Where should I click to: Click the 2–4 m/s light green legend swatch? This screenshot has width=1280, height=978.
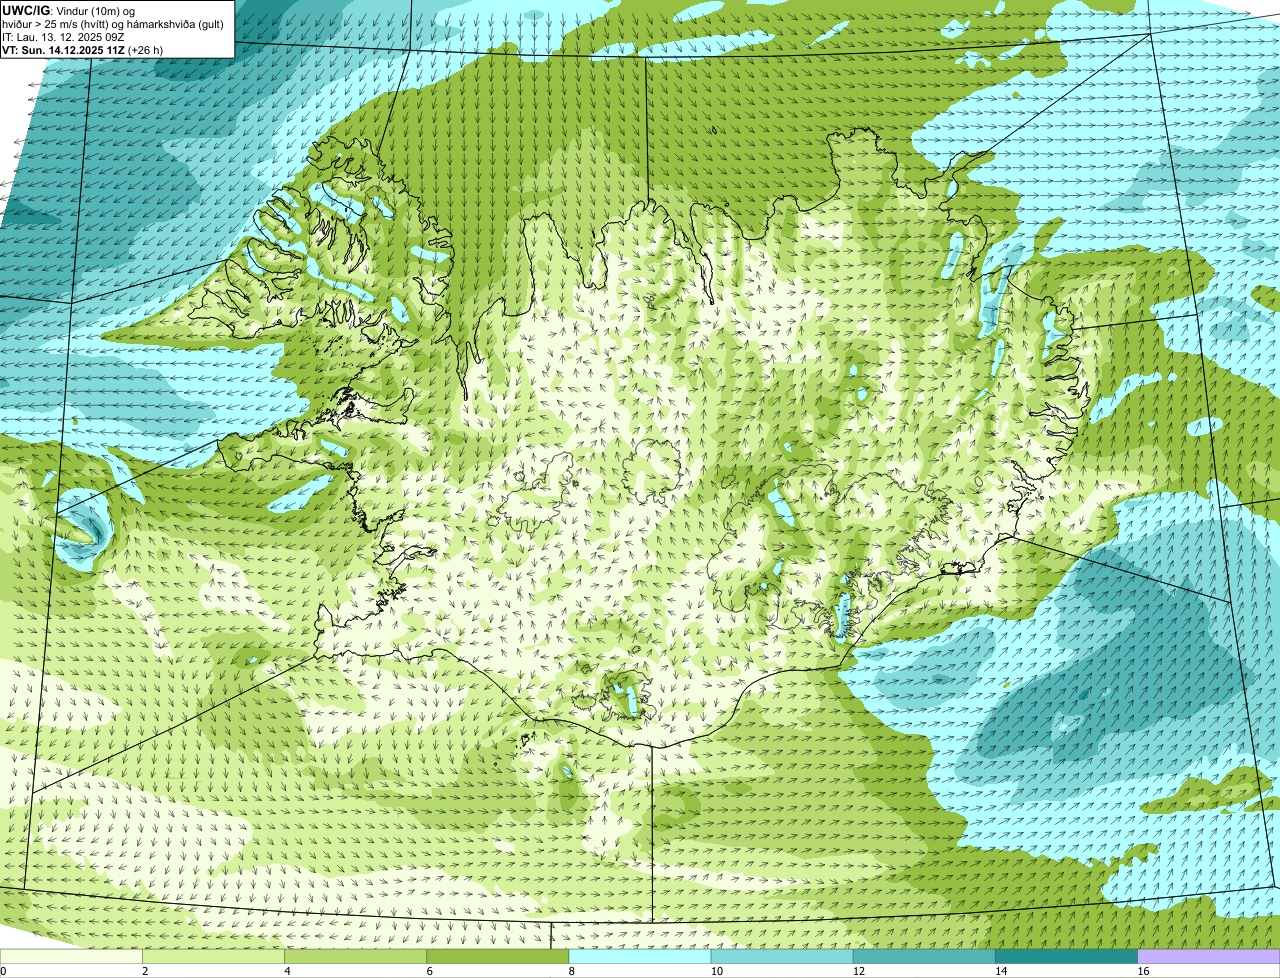click(x=213, y=957)
